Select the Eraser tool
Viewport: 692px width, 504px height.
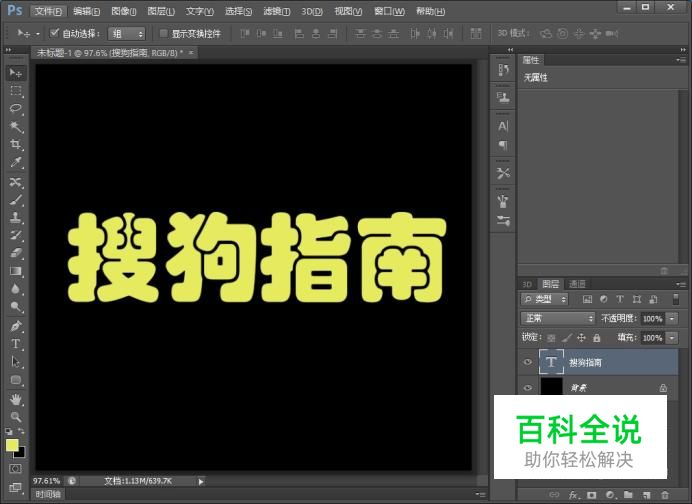(x=16, y=253)
